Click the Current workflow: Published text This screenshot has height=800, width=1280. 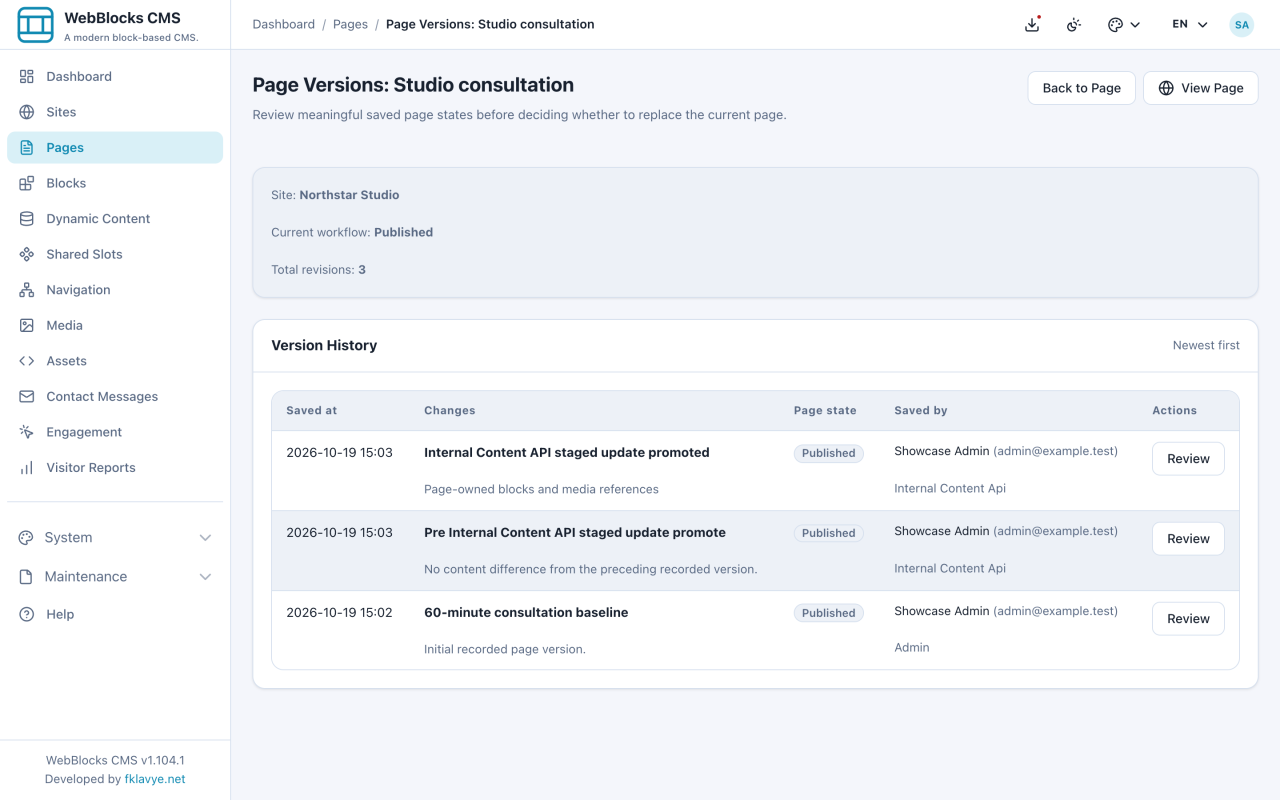tap(352, 232)
